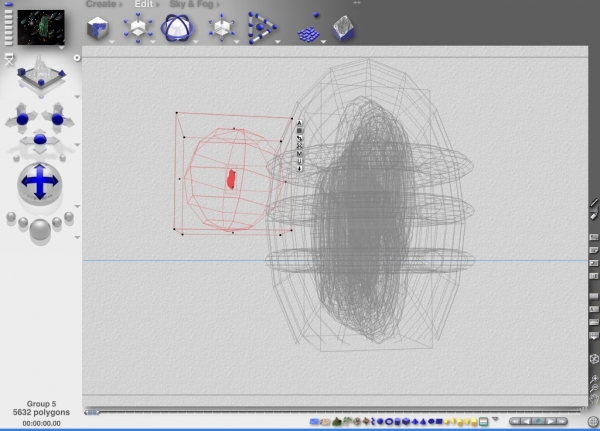Screen dimensions: 600x431
Task: Toggle fast preview second small render sphere
Action: 23,222
